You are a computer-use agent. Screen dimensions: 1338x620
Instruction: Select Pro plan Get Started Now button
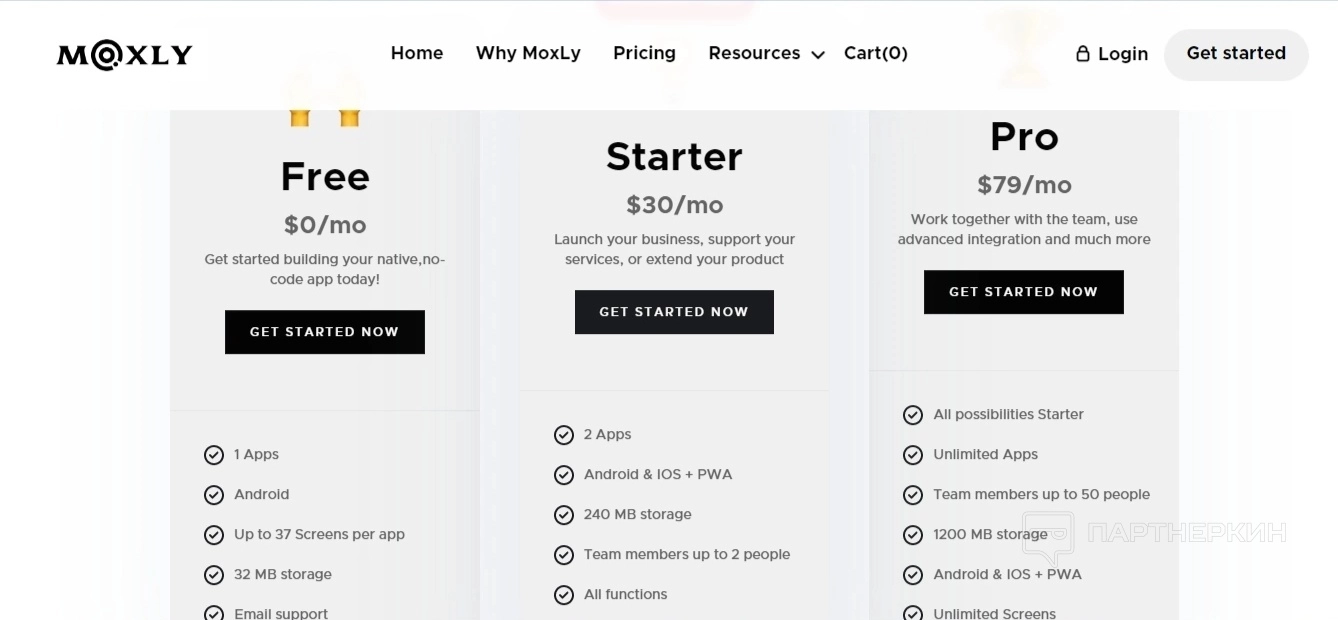[1023, 292]
